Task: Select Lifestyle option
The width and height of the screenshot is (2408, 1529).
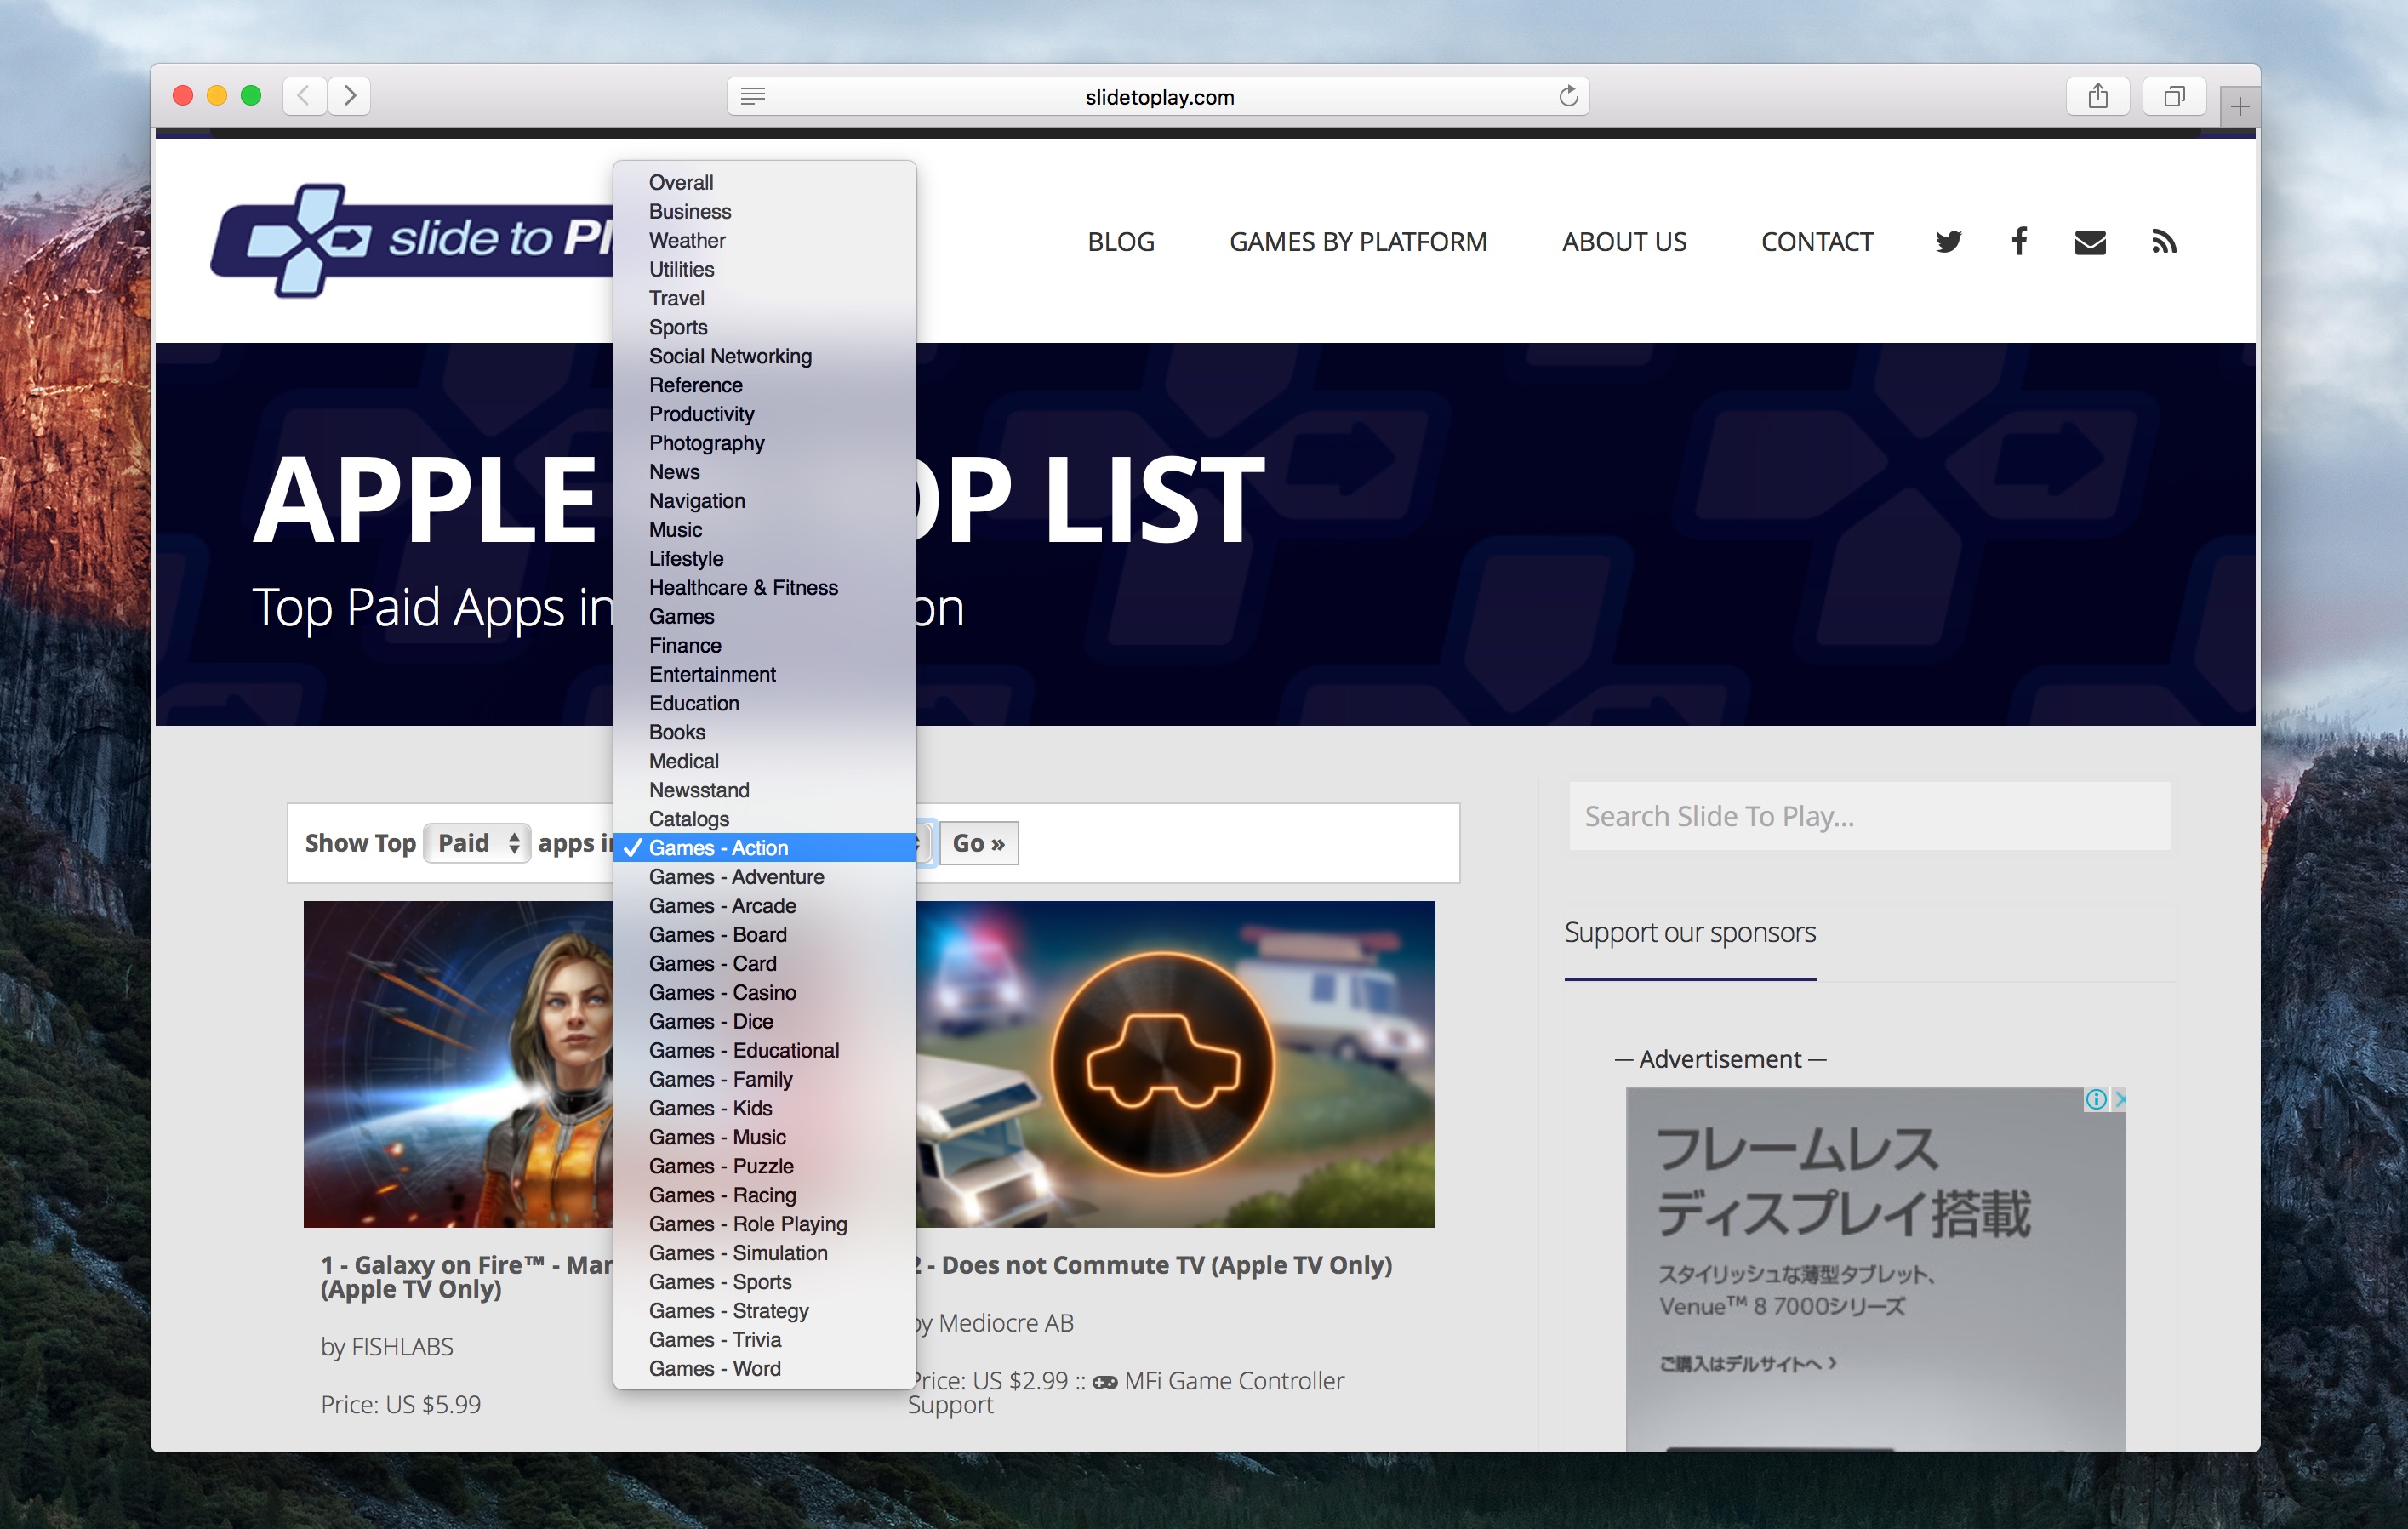Action: click(x=765, y=559)
